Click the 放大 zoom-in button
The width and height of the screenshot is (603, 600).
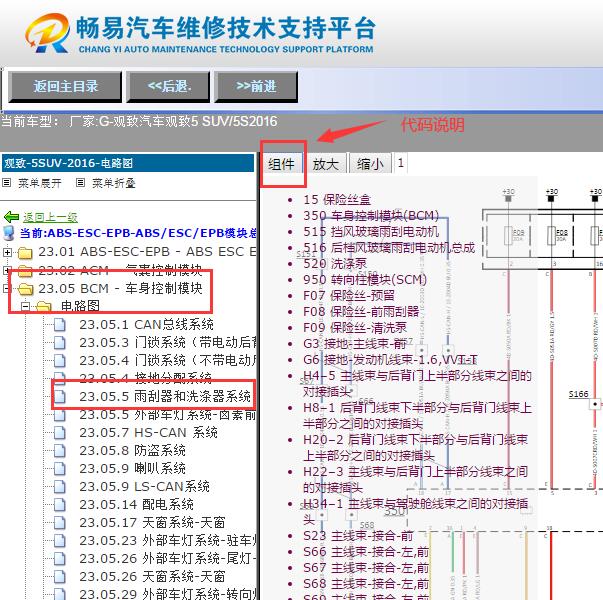[325, 164]
